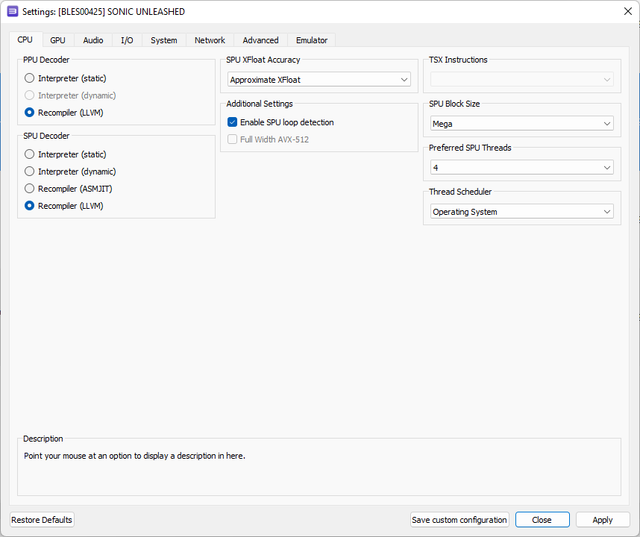Click the PPU Decoder group label
Viewport: 640px width, 537px height.
46,60
